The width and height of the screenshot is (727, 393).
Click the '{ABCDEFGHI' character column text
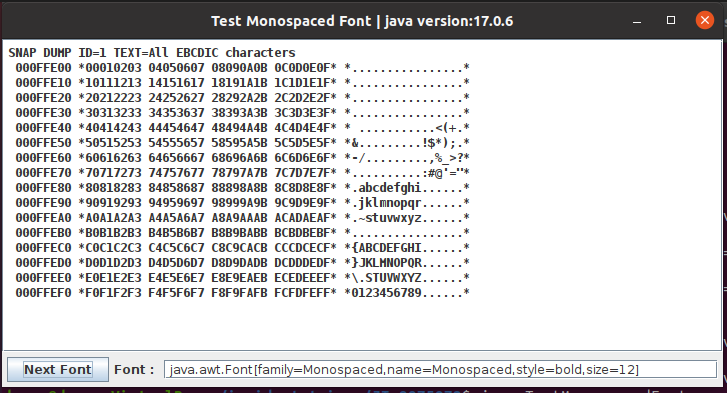386,248
